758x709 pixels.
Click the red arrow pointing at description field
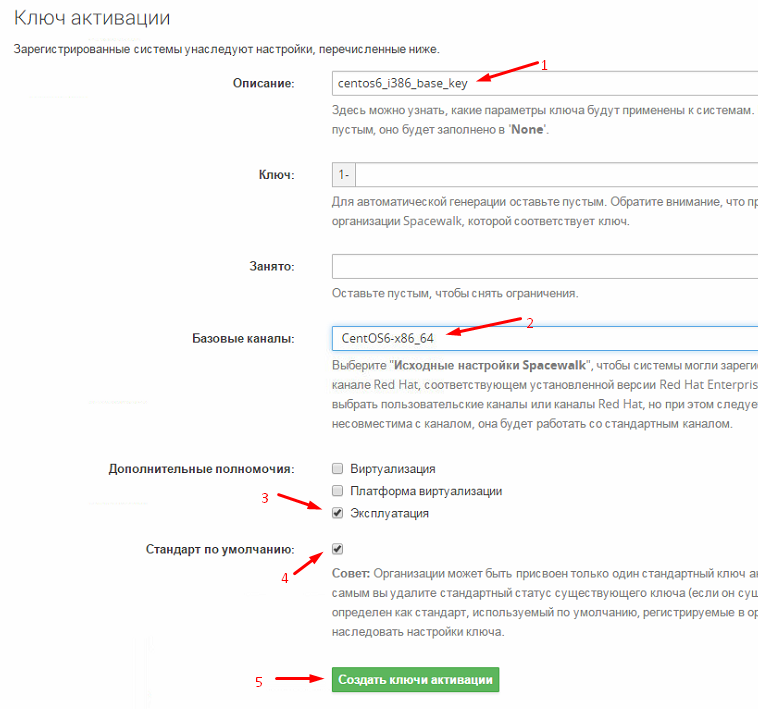click(x=508, y=72)
